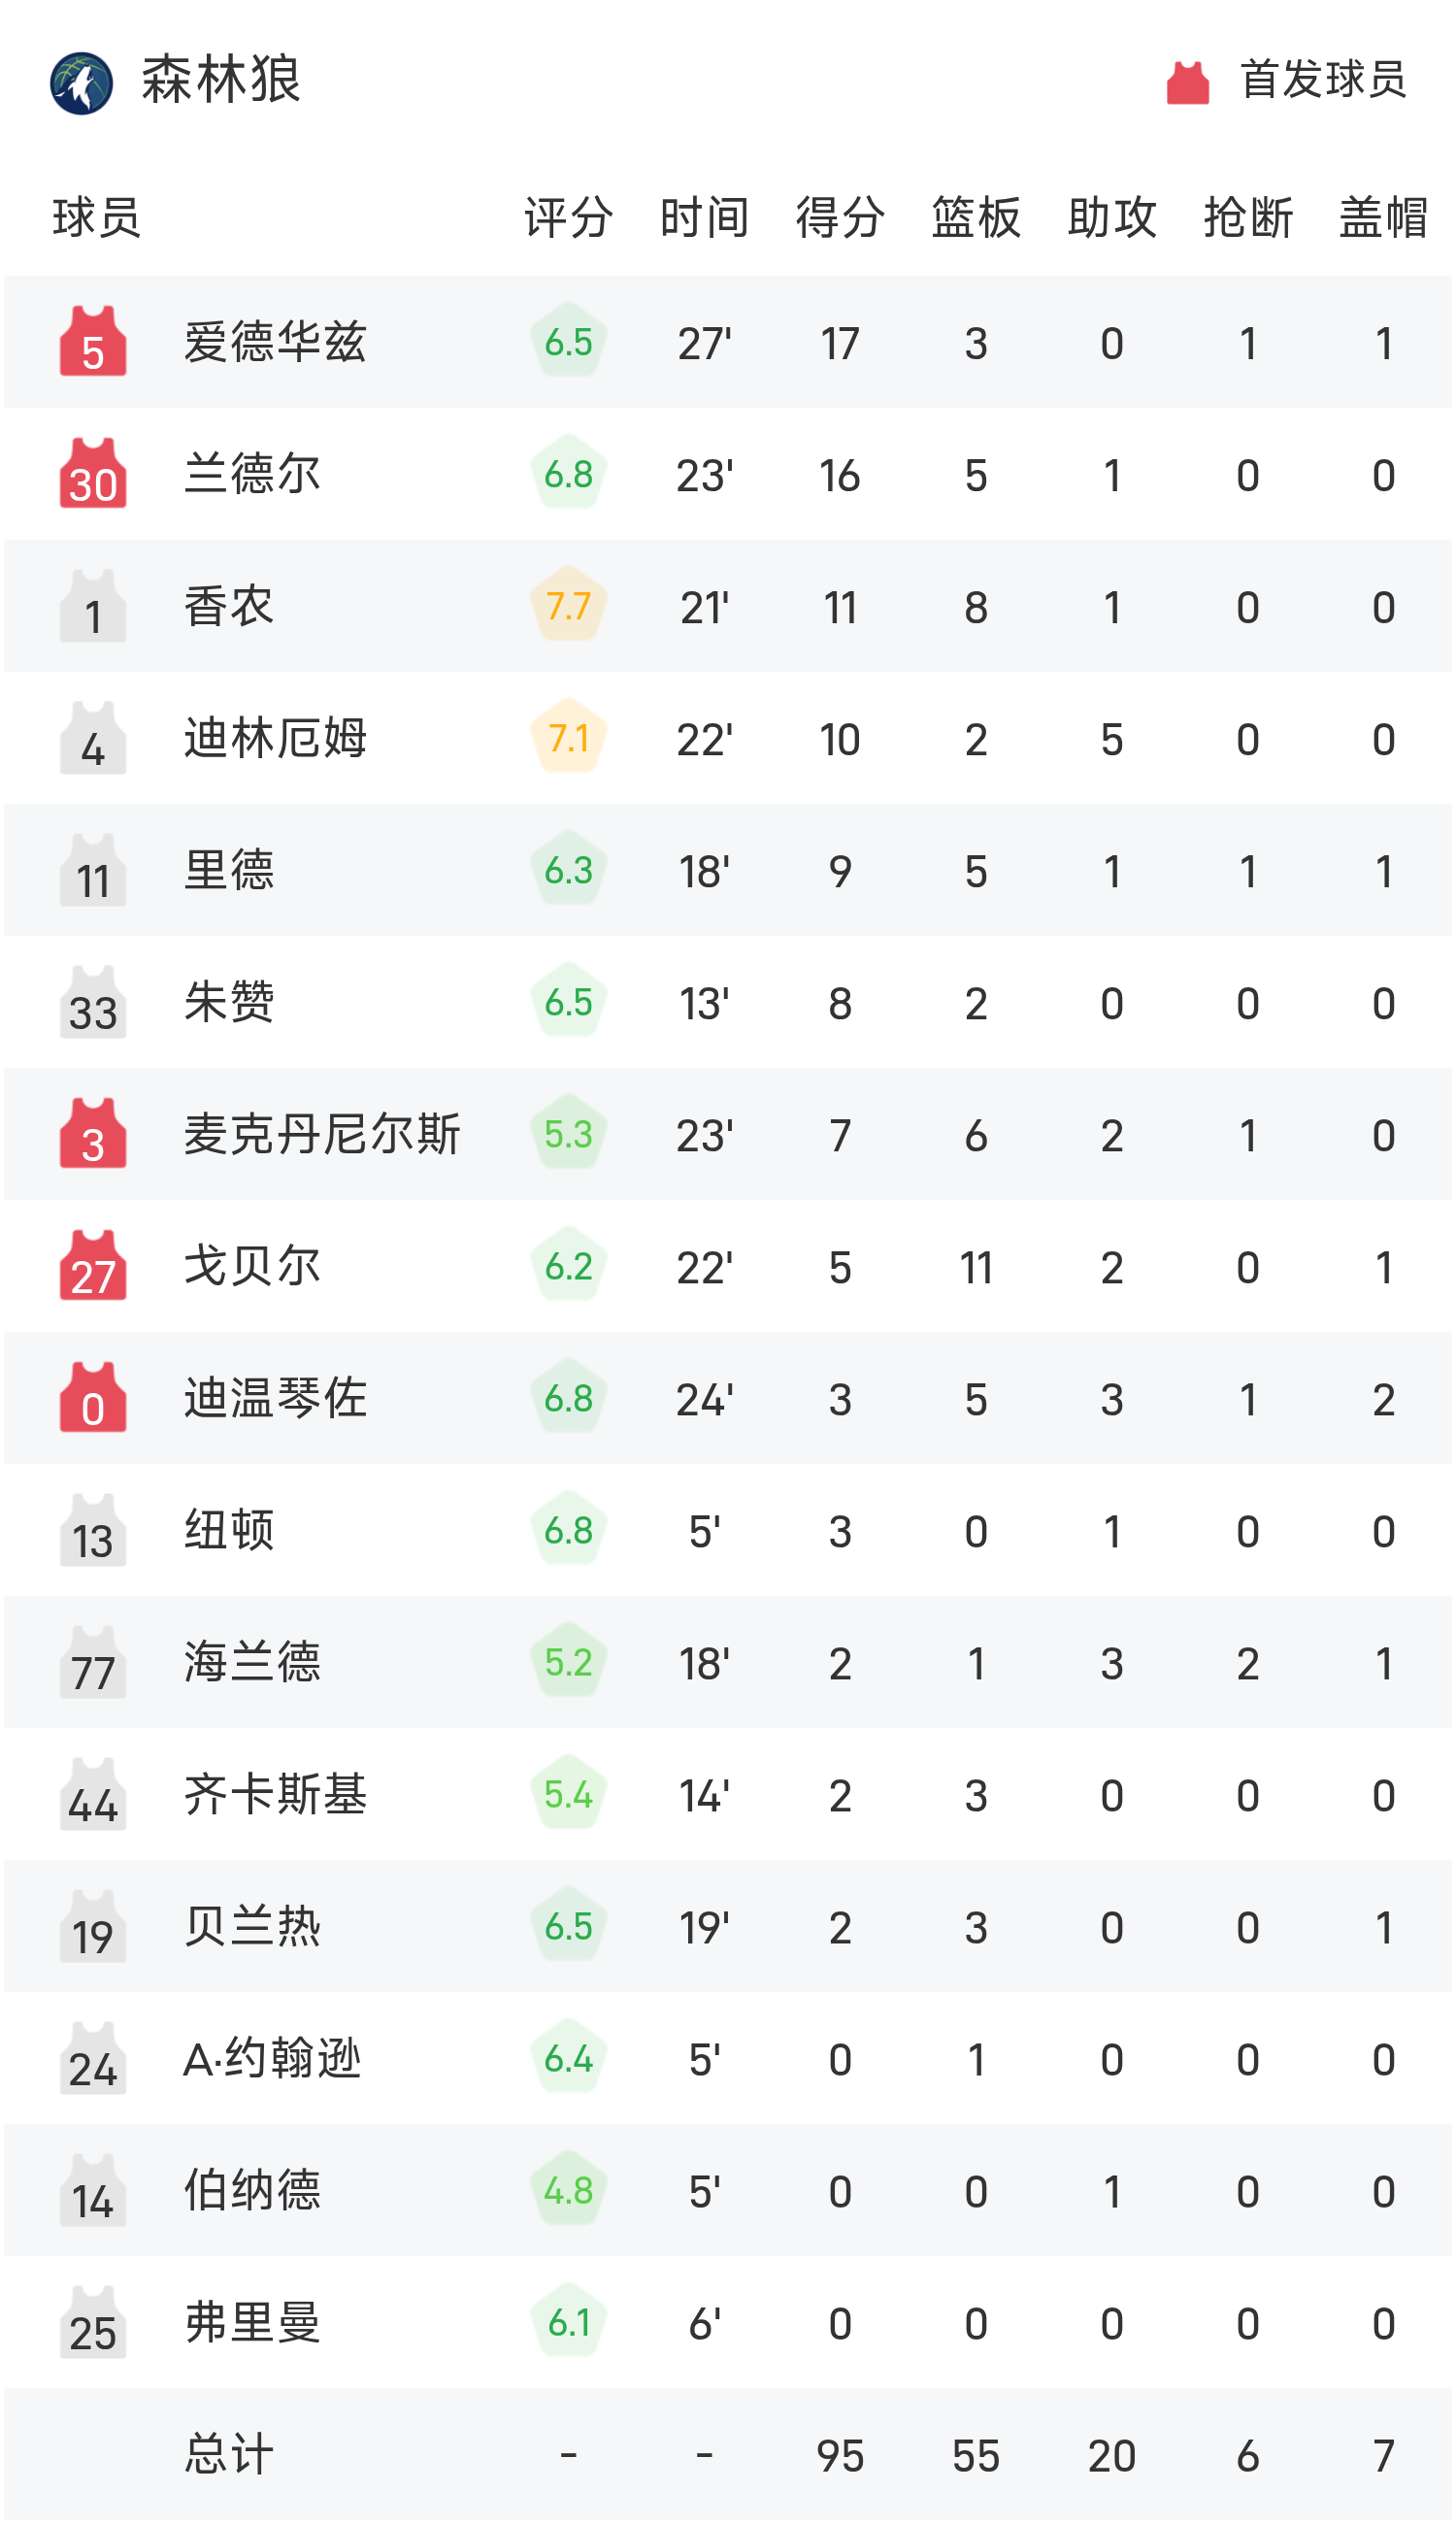Click Dillingham's 7.1 rating badge
This screenshot has height=2524, width=1456.
click(568, 738)
